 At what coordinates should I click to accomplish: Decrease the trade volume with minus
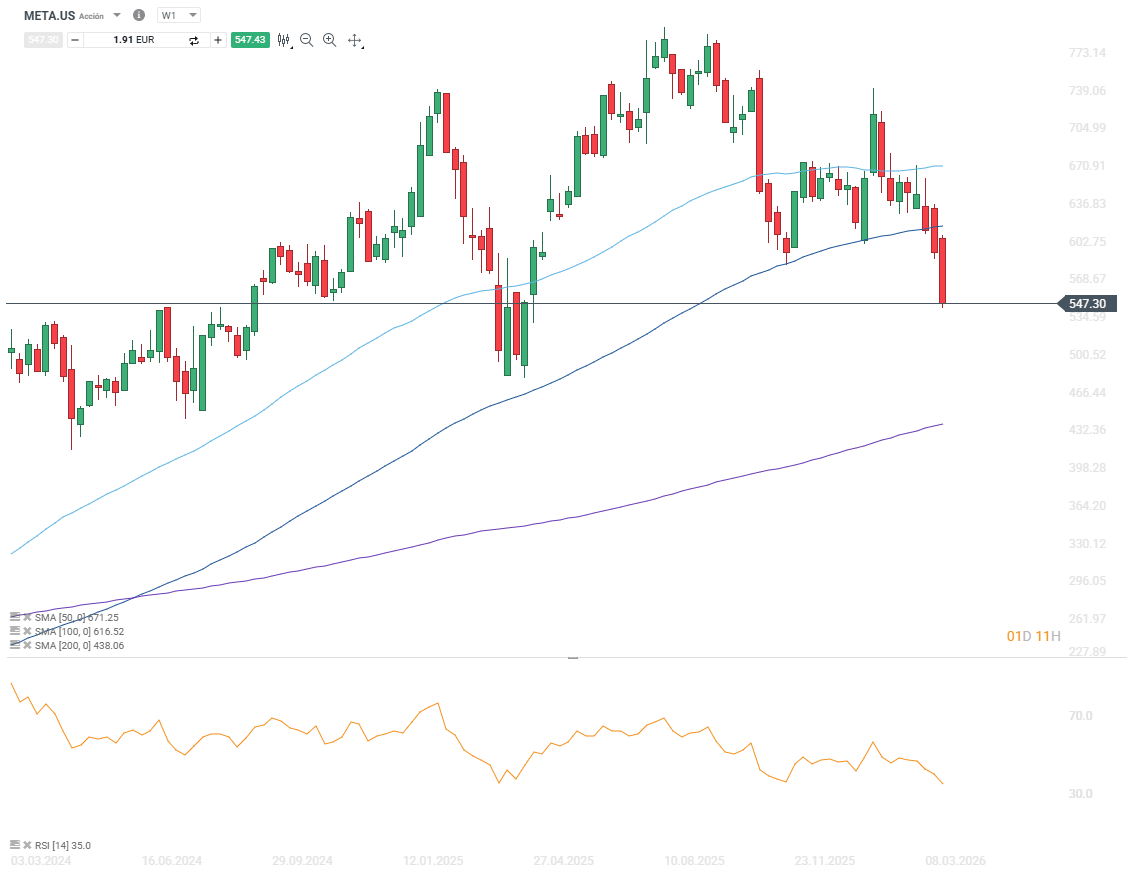75,40
